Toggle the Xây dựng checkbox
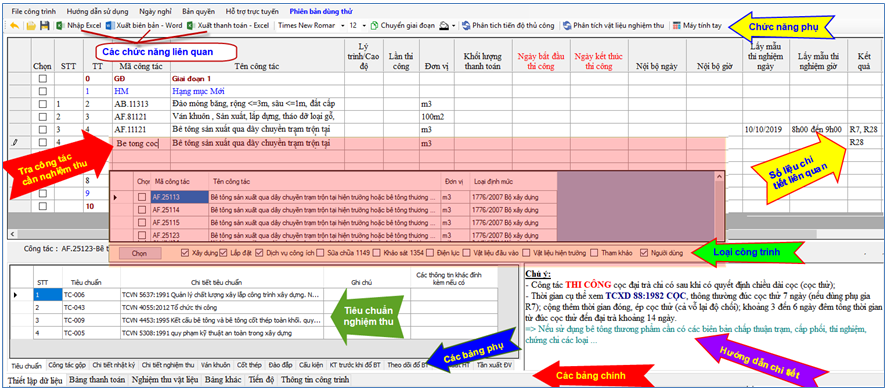Image resolution: width=888 pixels, height=390 pixels. point(185,252)
